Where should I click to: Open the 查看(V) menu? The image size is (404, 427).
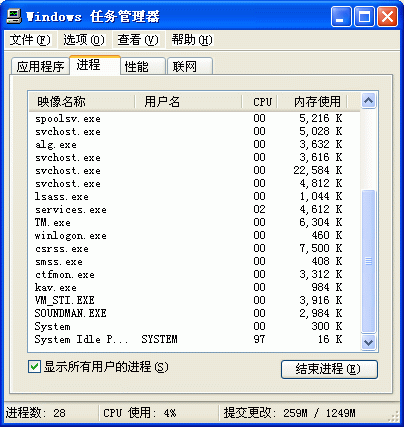(138, 40)
